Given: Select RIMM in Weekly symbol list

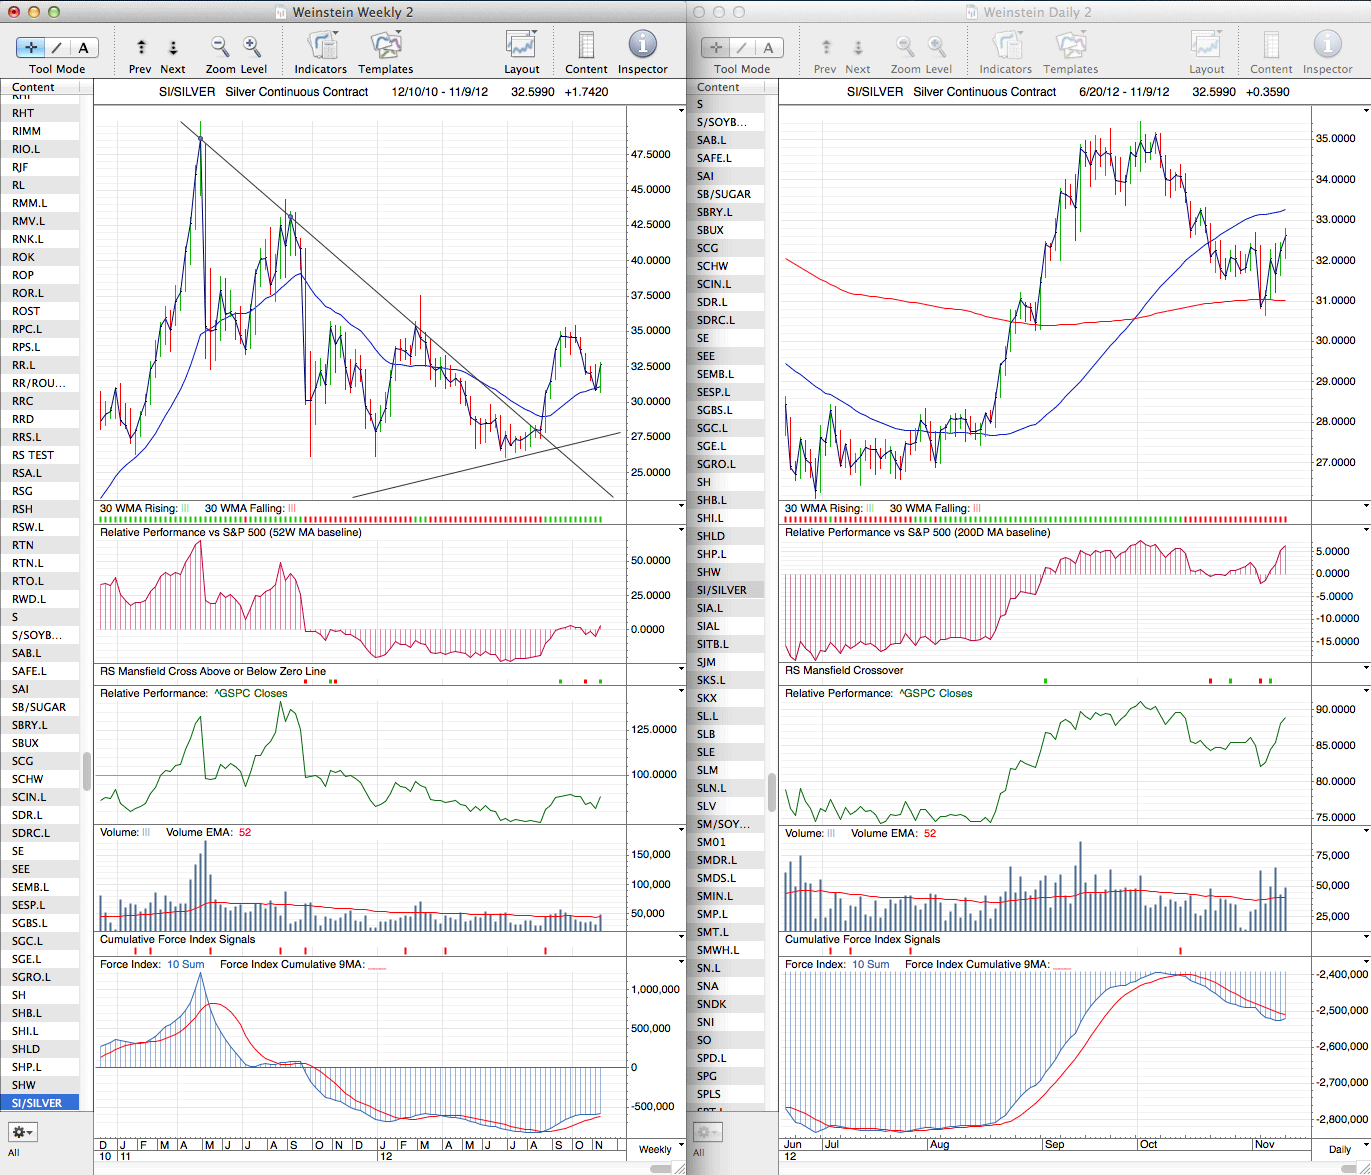Looking at the screenshot, I should (40, 131).
